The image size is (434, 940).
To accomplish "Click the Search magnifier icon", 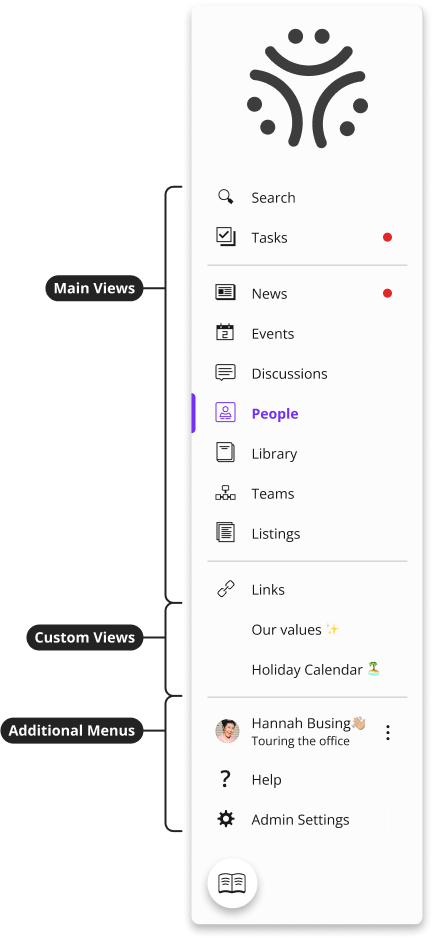I will [225, 197].
